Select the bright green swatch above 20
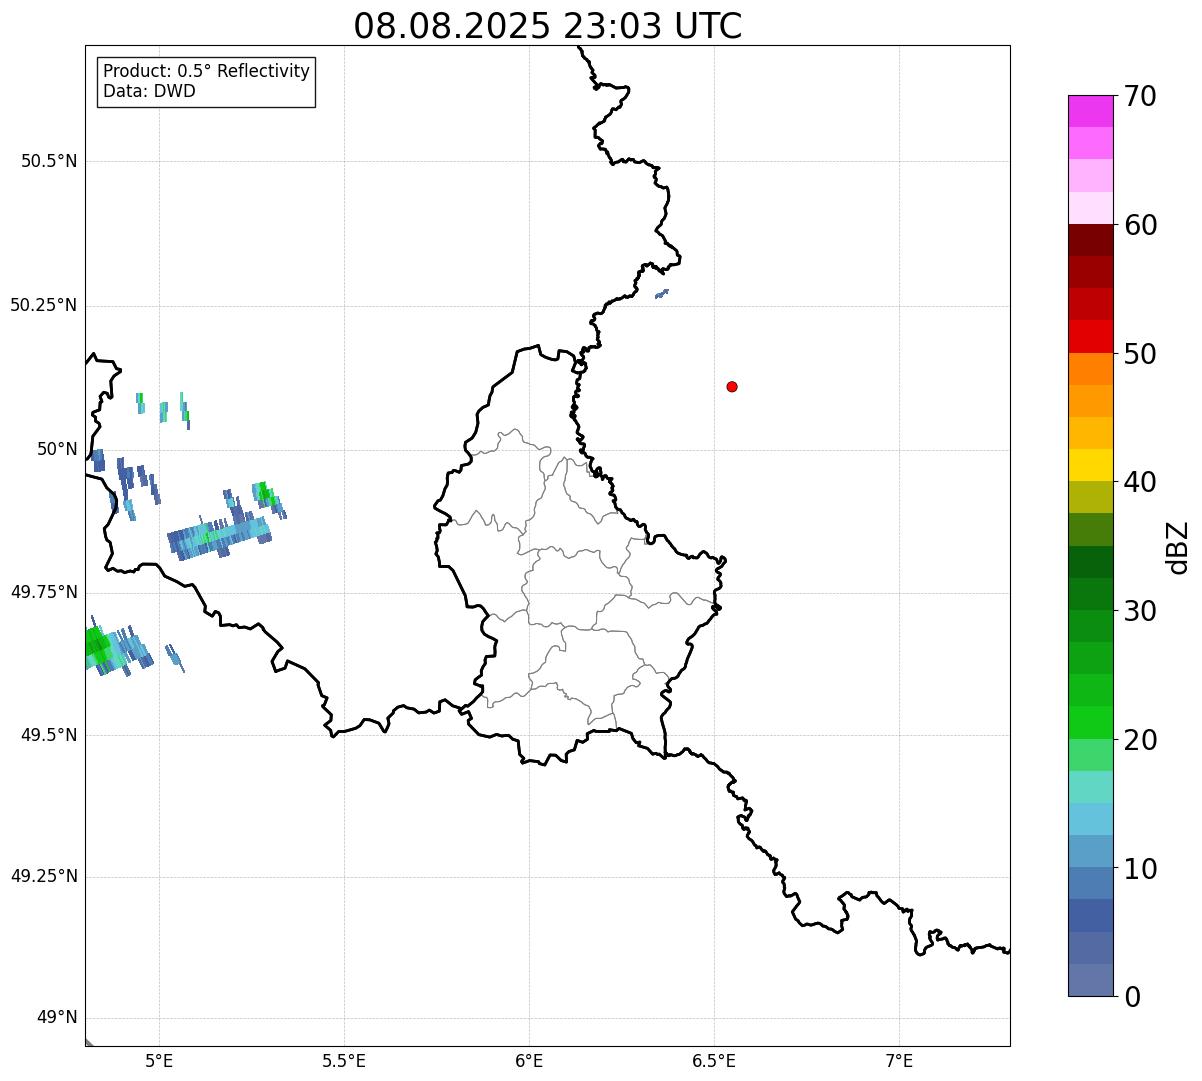 tap(1090, 722)
